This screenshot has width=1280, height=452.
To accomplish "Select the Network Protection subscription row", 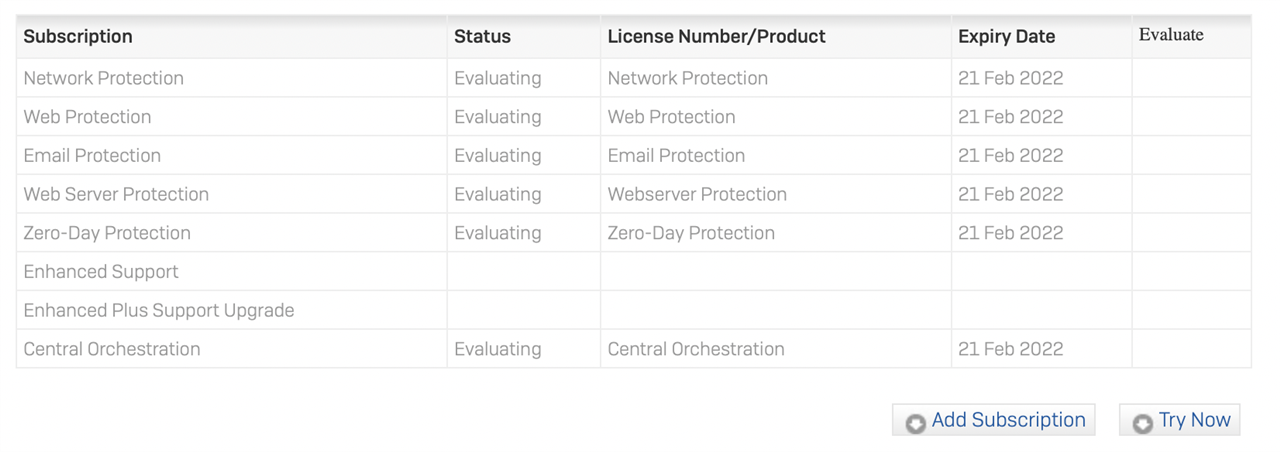I will [633, 78].
